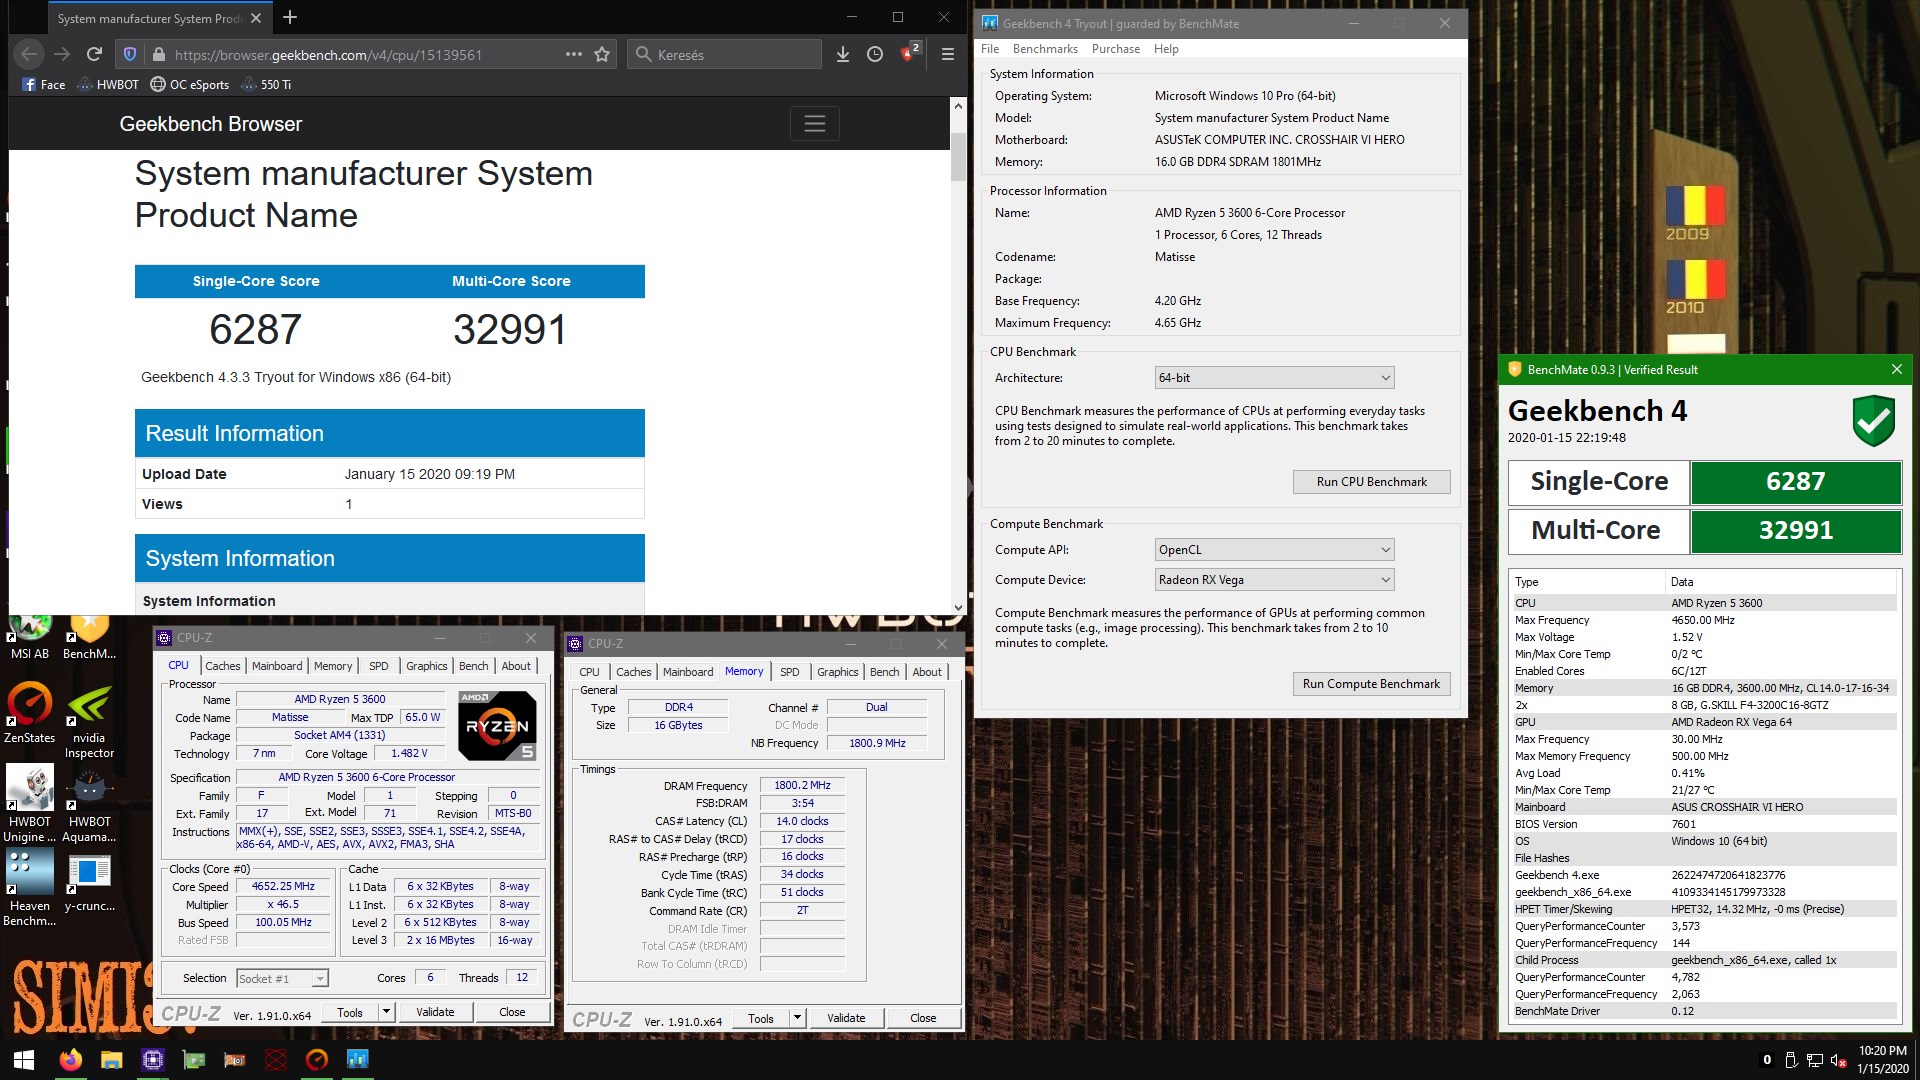This screenshot has height=1080, width=1920.
Task: Click Run Compute Benchmark button
Action: coord(1371,683)
